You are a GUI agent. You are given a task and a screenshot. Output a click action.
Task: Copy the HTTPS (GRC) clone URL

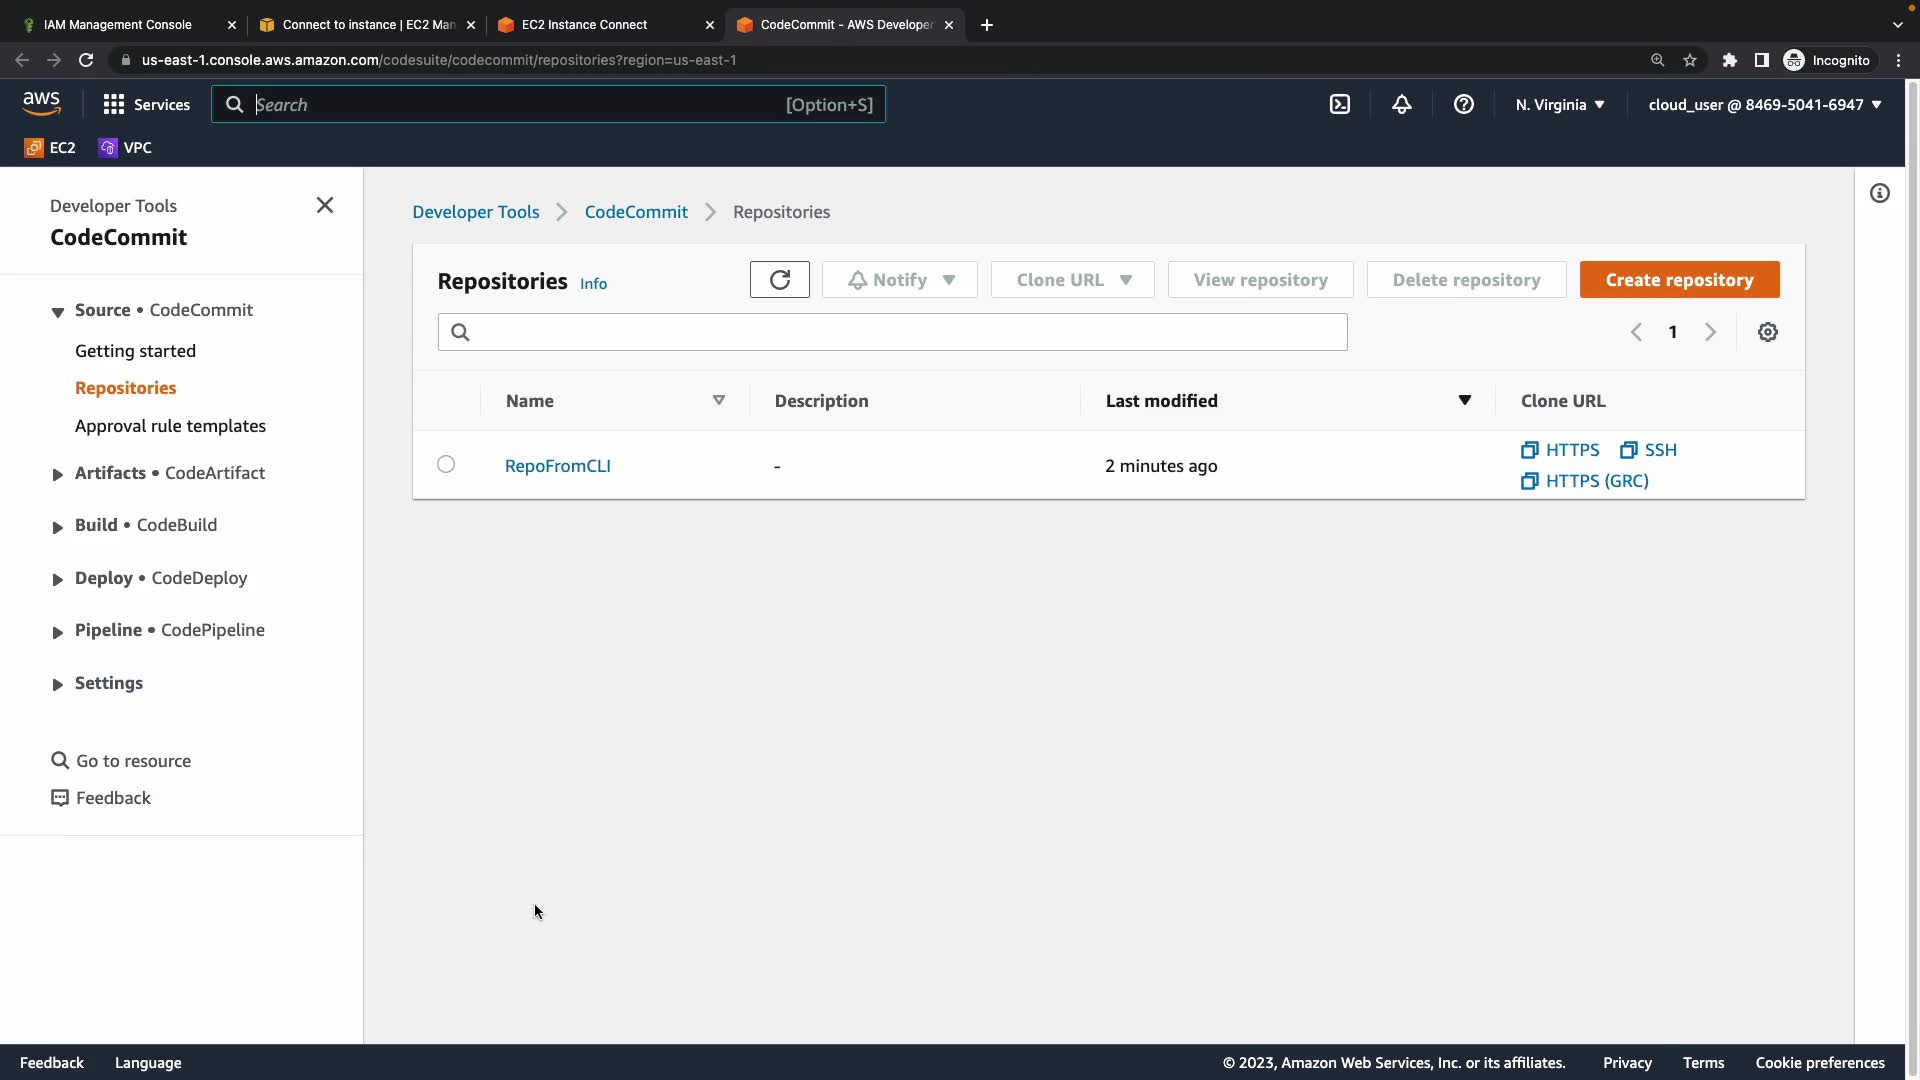pos(1585,481)
